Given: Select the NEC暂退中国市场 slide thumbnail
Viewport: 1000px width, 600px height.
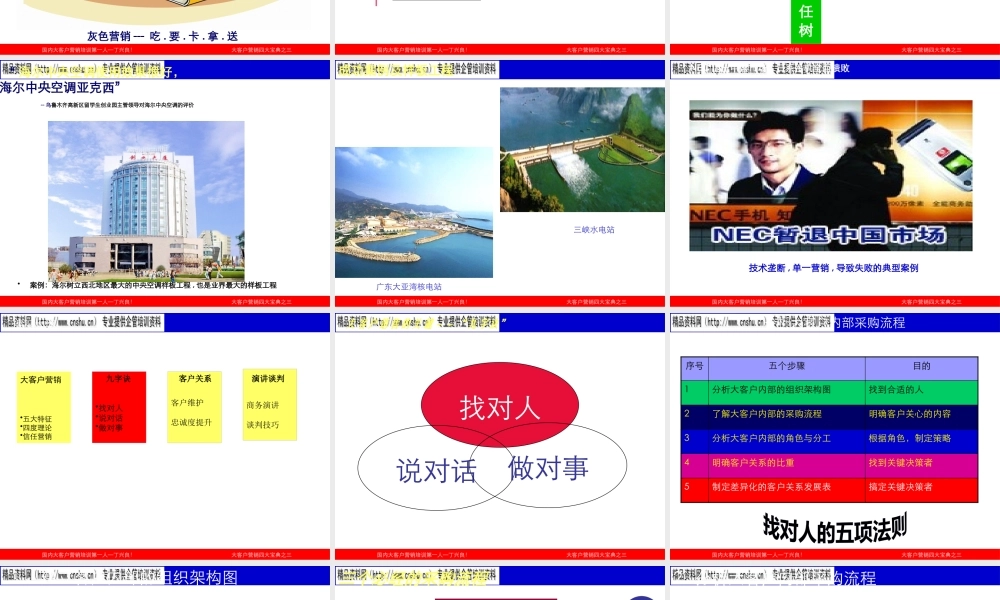Looking at the screenshot, I should (835, 182).
